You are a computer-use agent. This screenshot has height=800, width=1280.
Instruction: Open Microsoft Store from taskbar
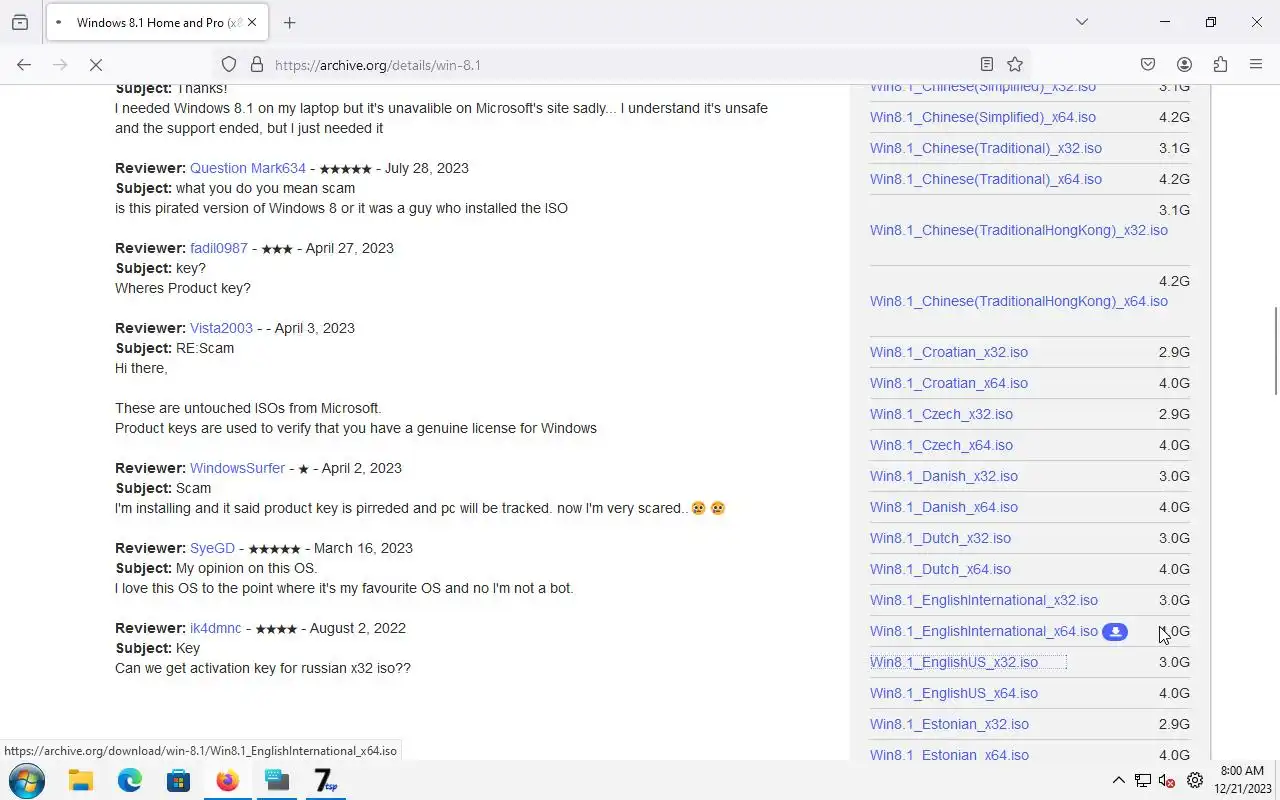(178, 780)
